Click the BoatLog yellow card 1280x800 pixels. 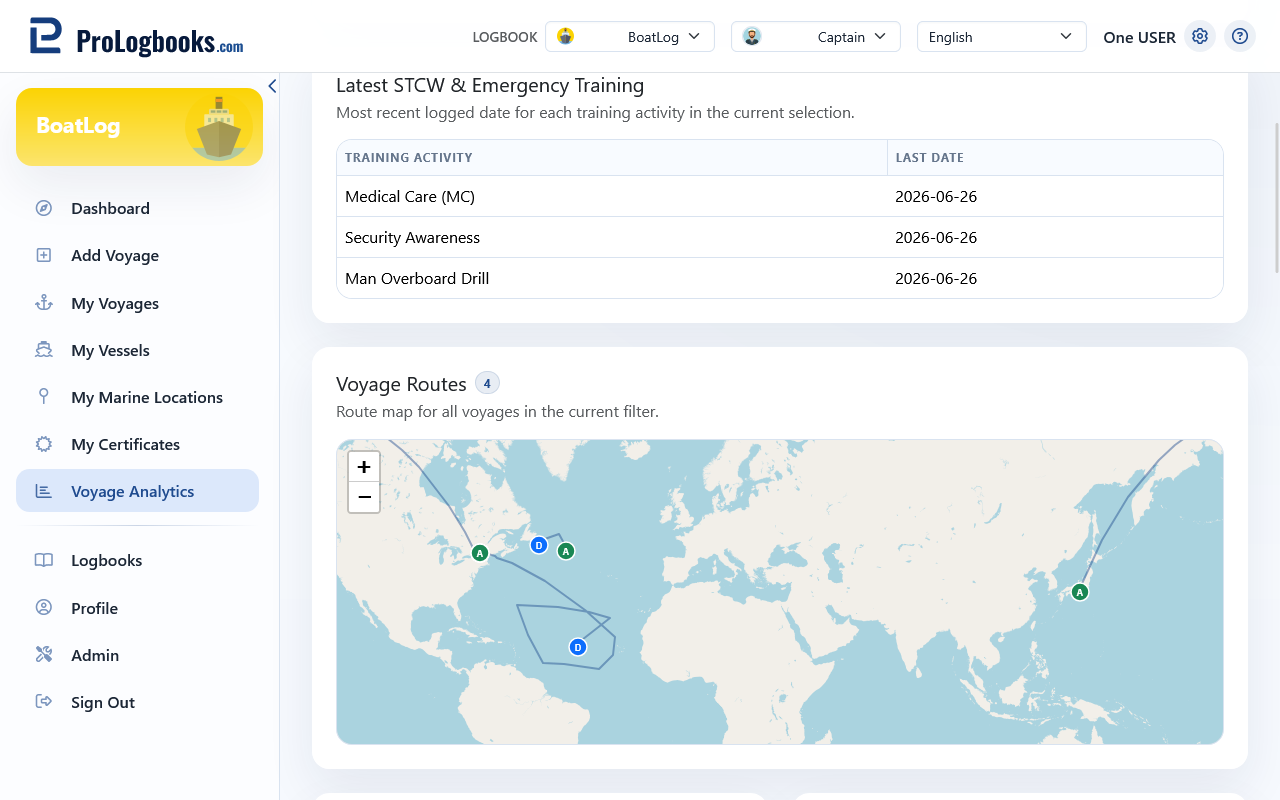pos(139,127)
